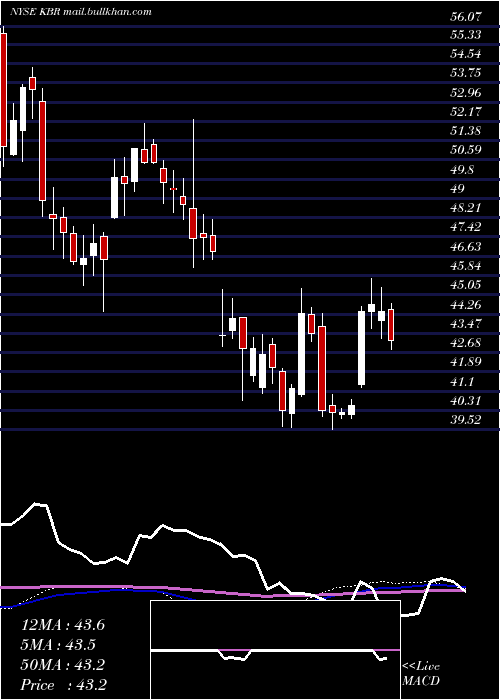Click the 50.59 price axis label
The height and width of the screenshot is (700, 500).
click(x=466, y=150)
